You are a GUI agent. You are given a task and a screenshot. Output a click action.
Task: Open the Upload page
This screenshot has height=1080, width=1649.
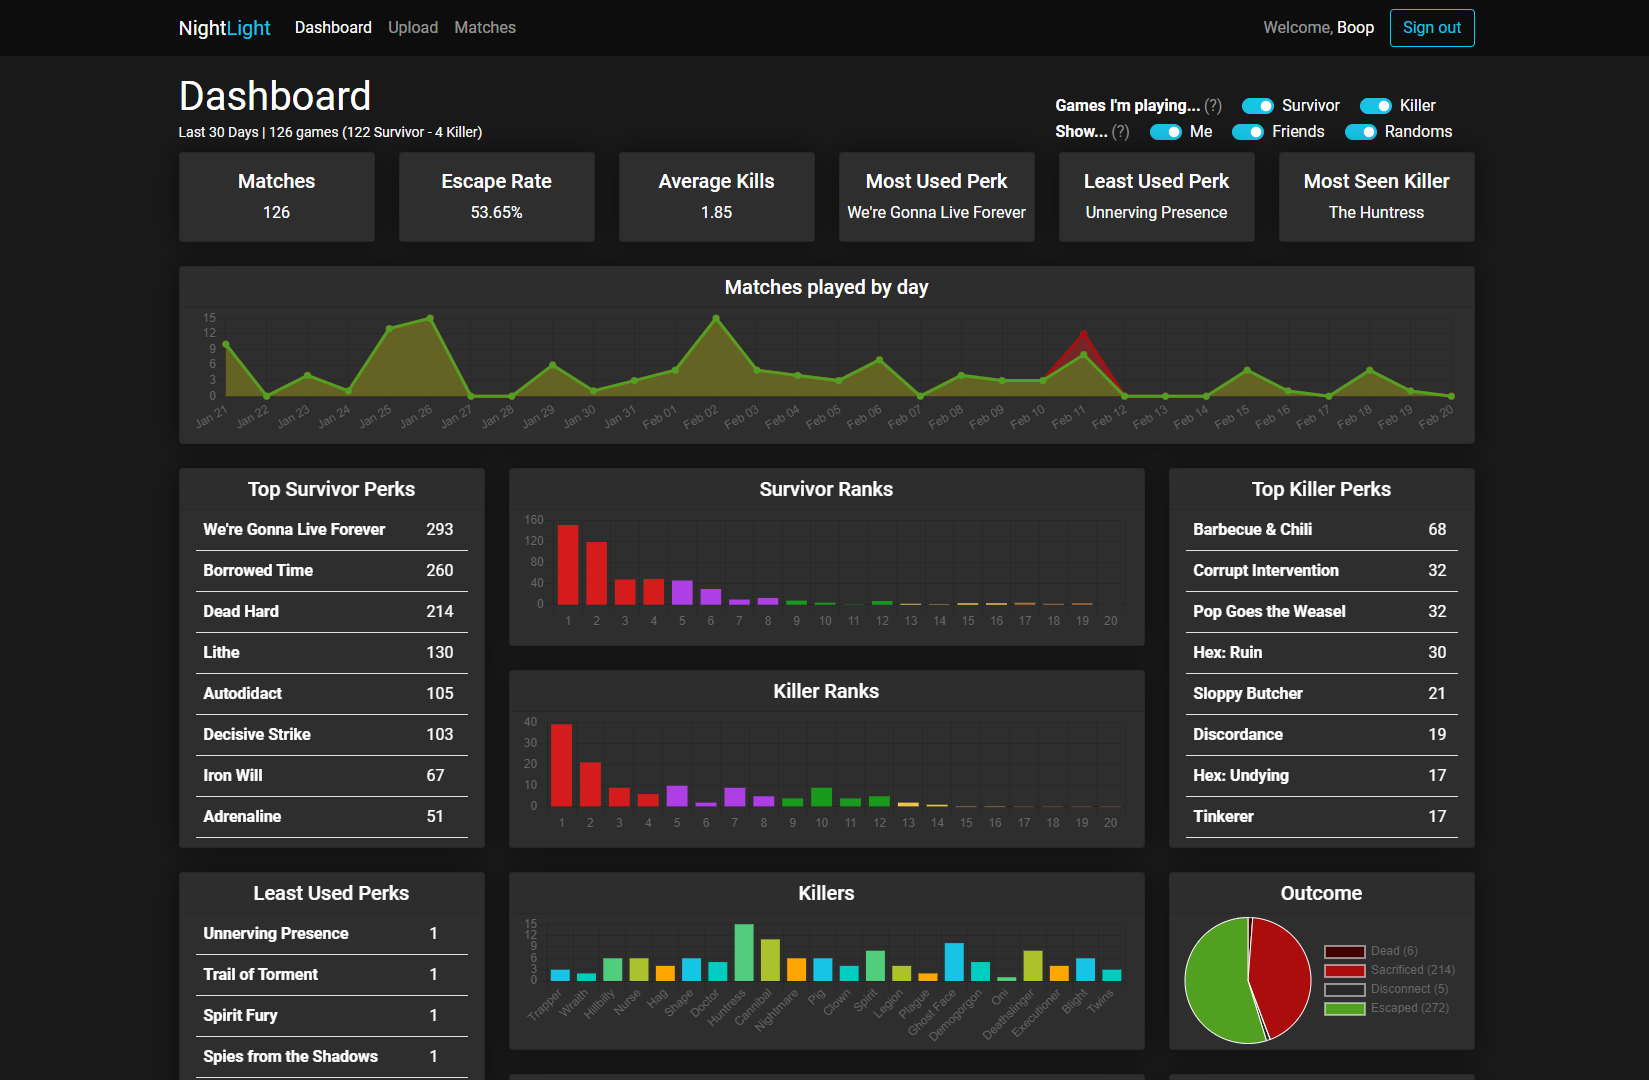pyautogui.click(x=413, y=28)
